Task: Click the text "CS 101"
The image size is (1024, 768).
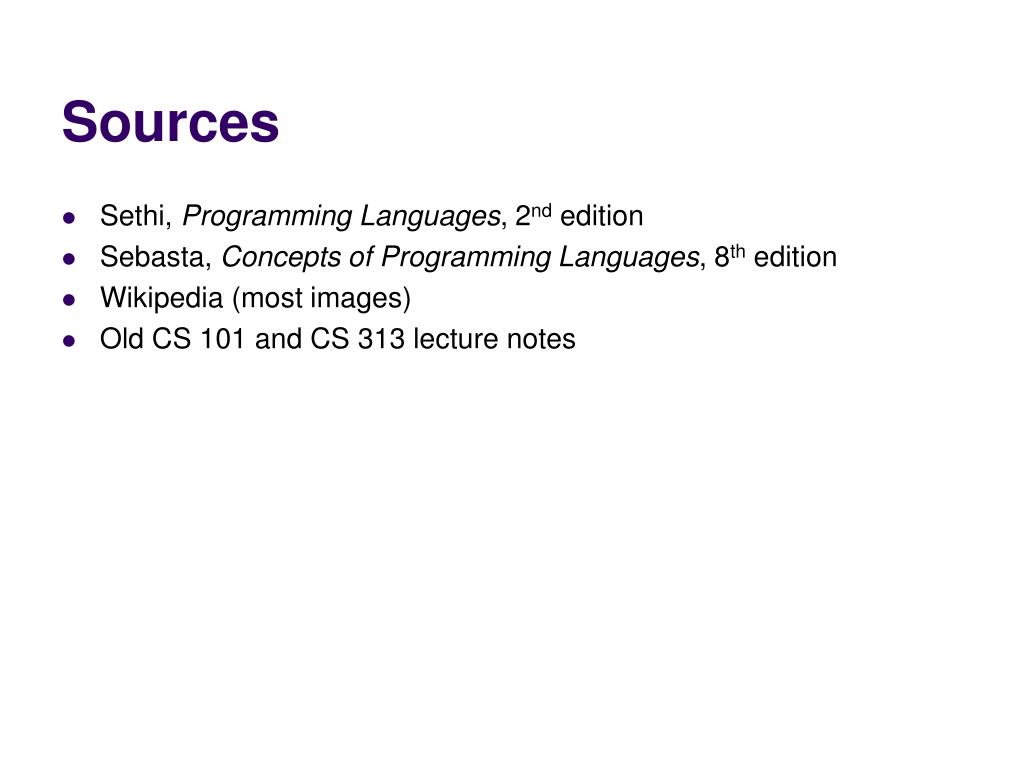Action: [x=198, y=340]
